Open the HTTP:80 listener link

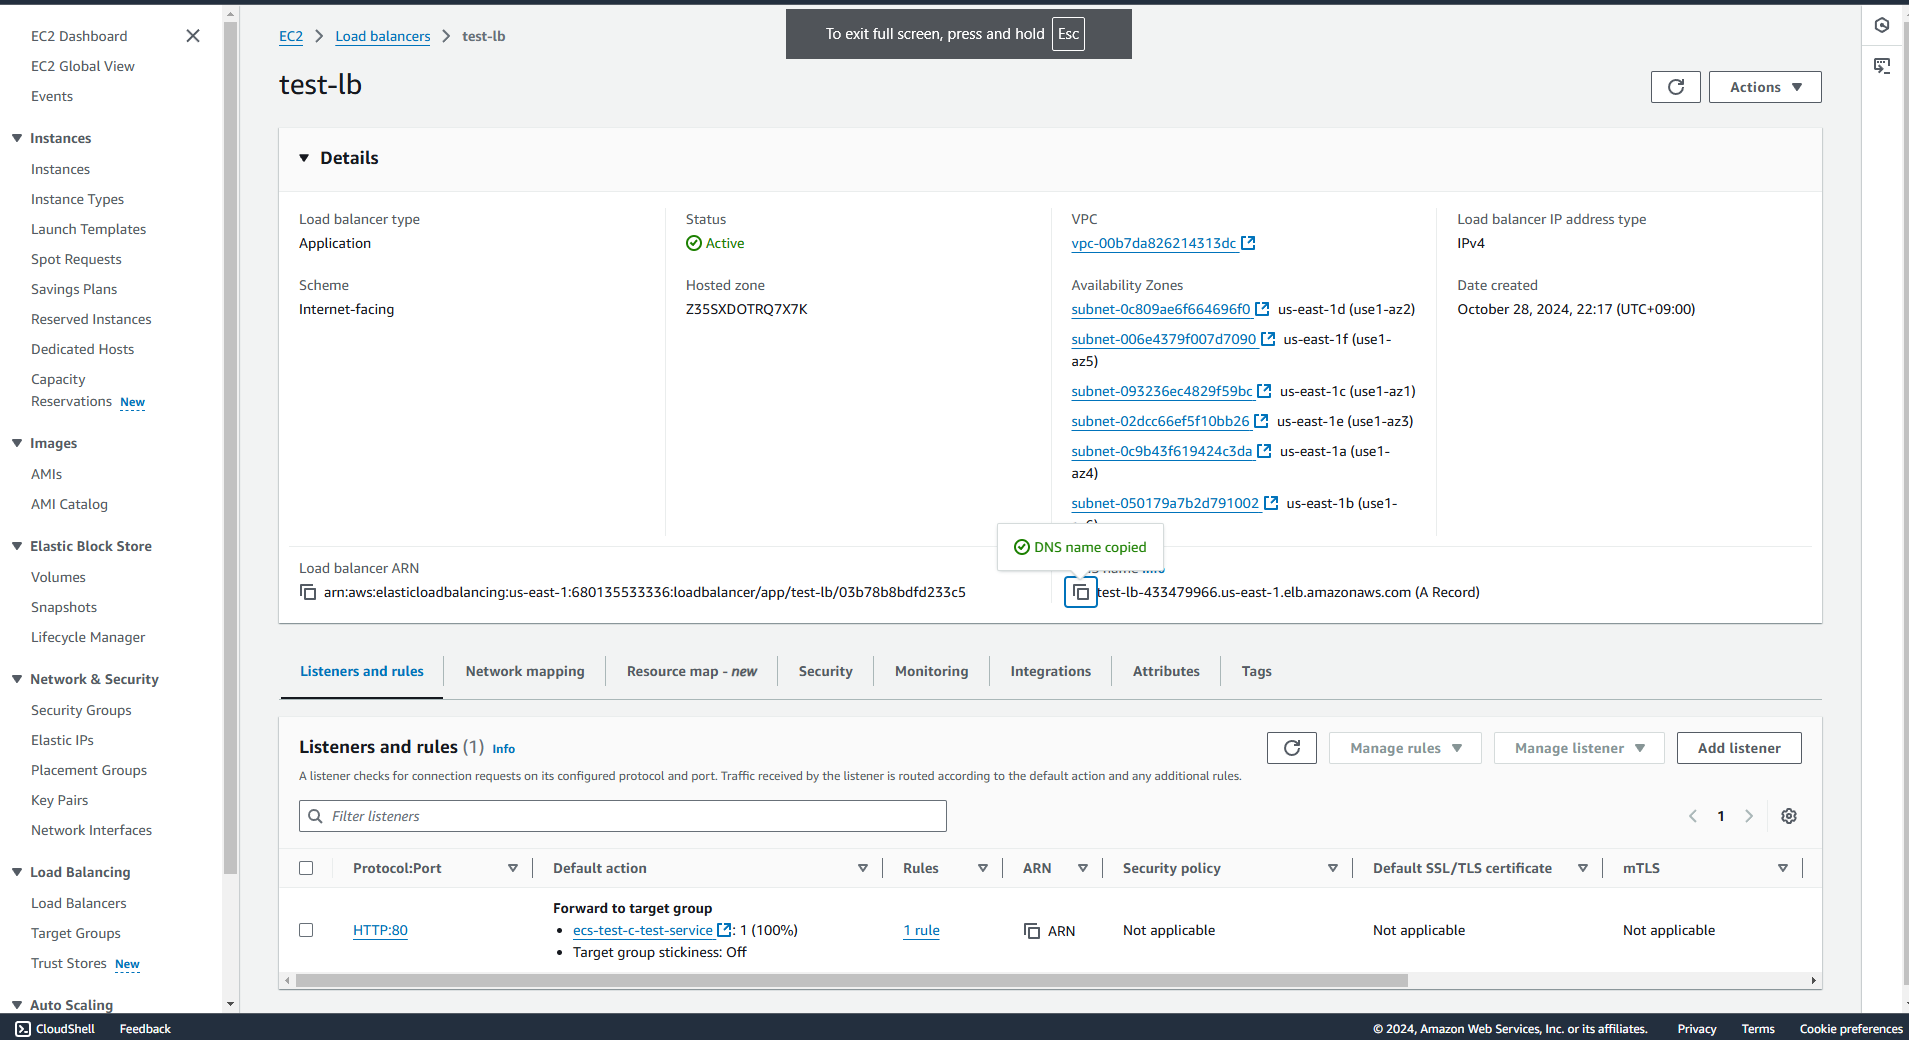[380, 930]
